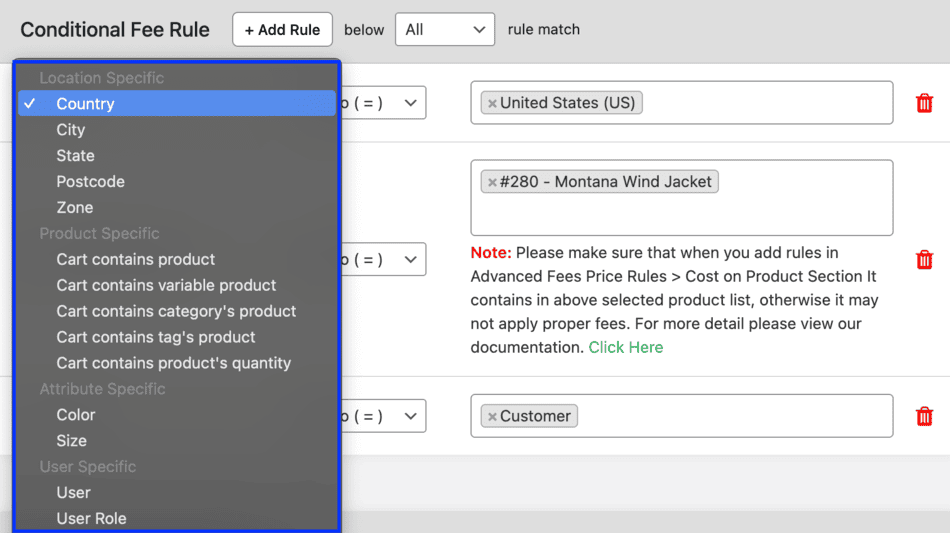Open the Click Here documentation link

tap(626, 347)
